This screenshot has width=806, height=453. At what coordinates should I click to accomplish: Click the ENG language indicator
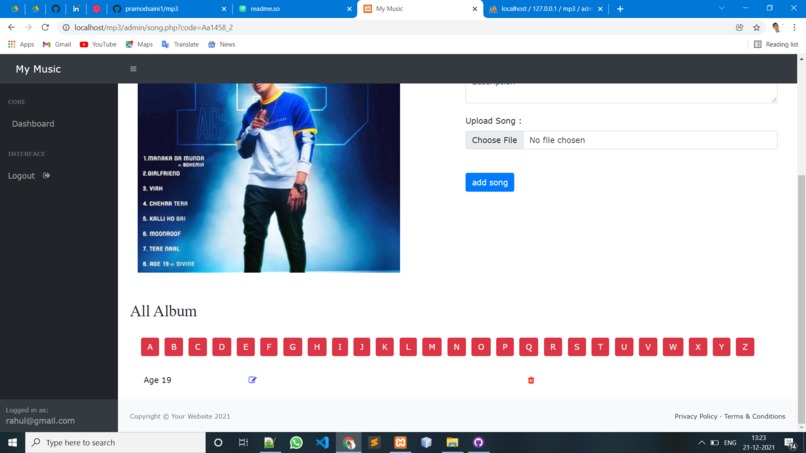(x=730, y=442)
